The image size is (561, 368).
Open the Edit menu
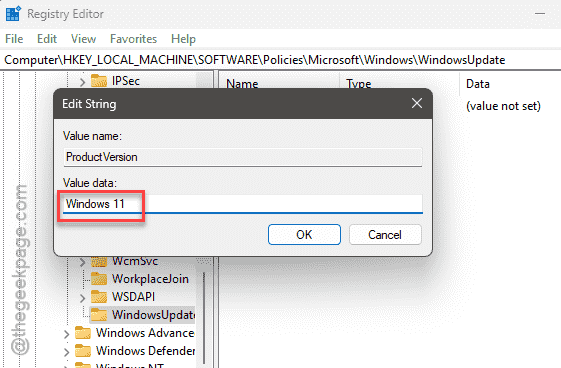(x=47, y=39)
